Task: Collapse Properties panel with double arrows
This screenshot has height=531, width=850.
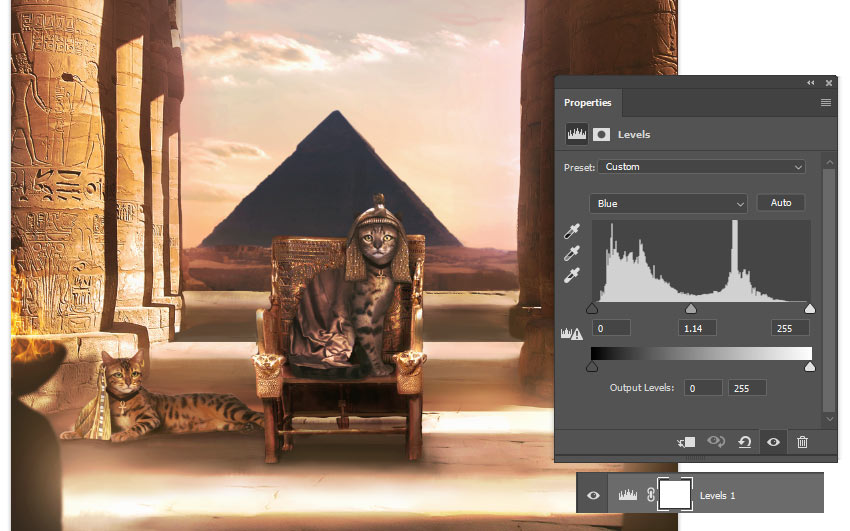Action: click(x=810, y=83)
